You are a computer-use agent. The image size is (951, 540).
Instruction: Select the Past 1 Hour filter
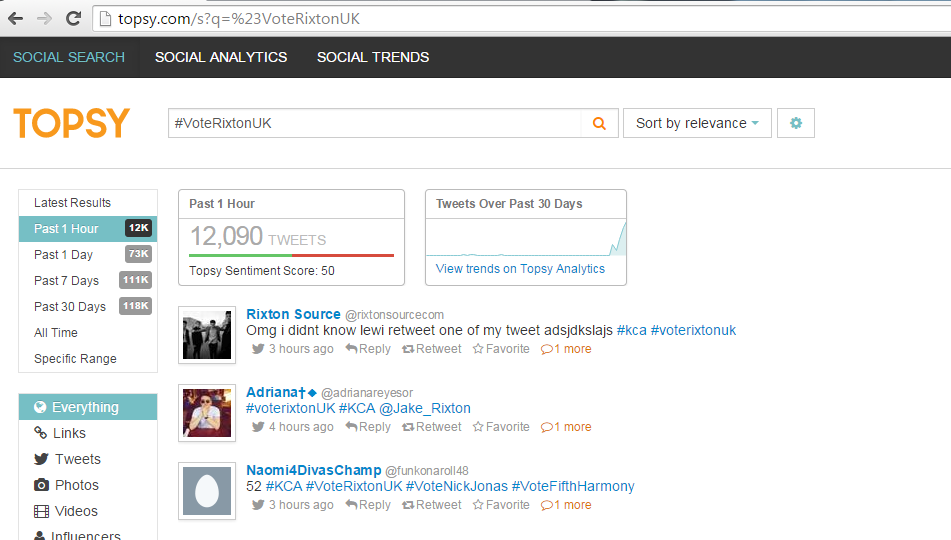pos(88,229)
